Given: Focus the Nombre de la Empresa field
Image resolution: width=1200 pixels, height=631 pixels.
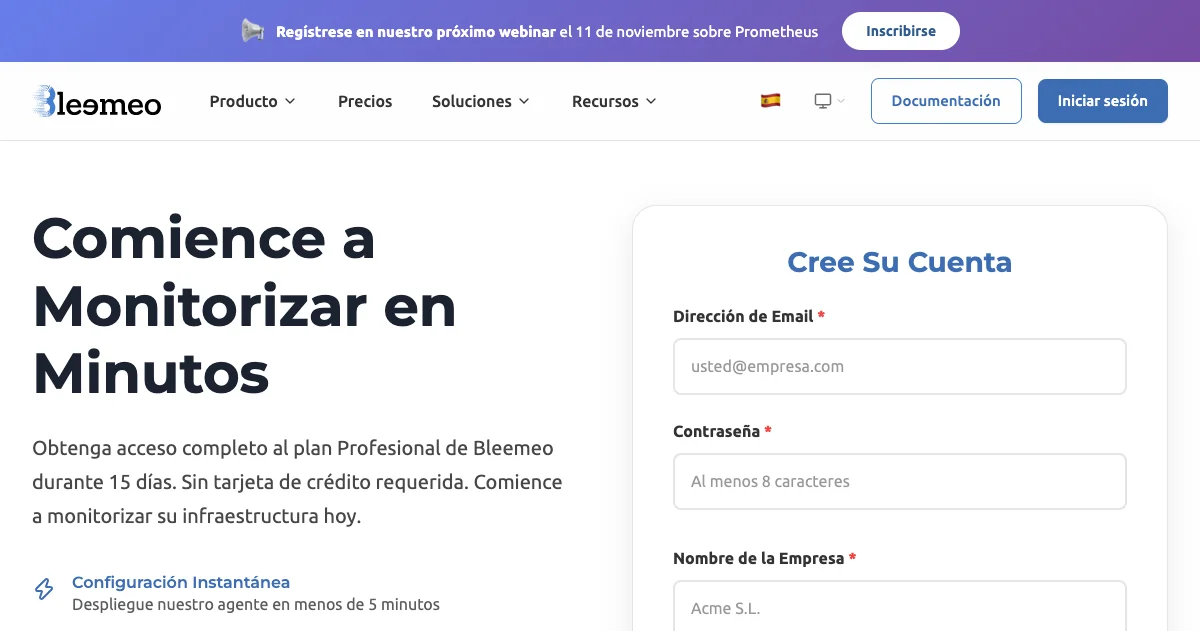Looking at the screenshot, I should click(x=900, y=606).
